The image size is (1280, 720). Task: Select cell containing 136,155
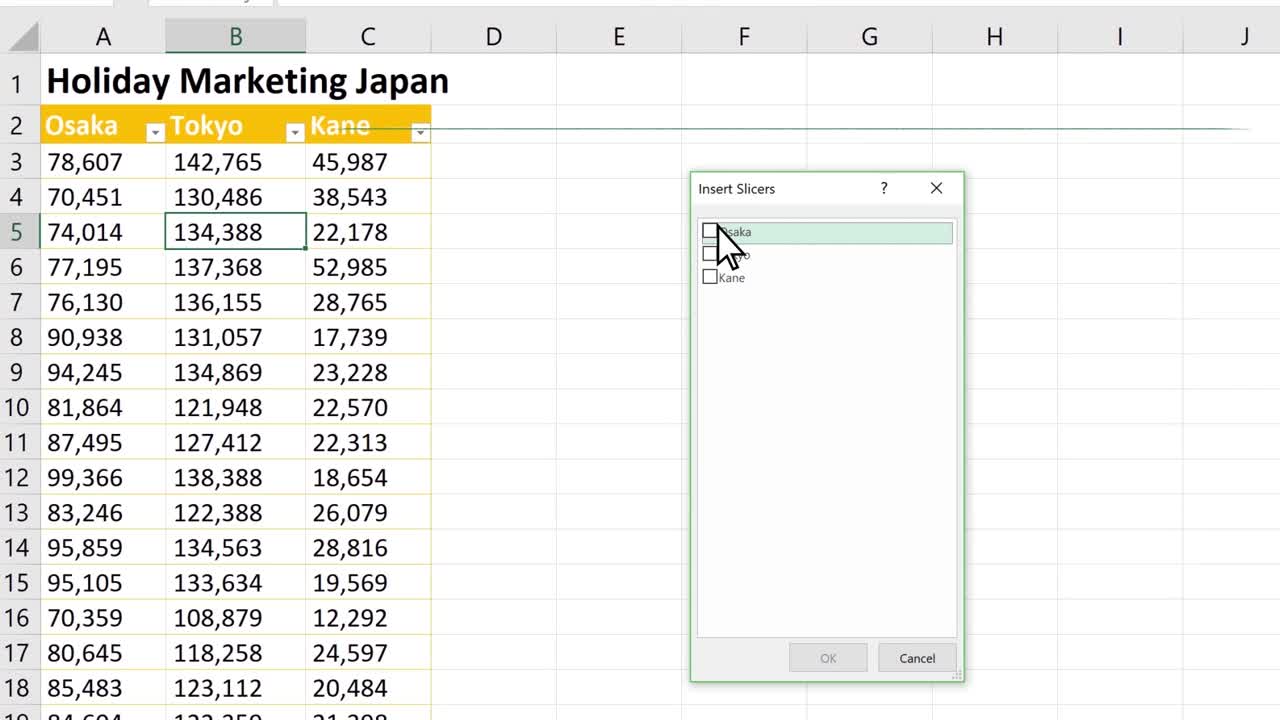point(235,302)
